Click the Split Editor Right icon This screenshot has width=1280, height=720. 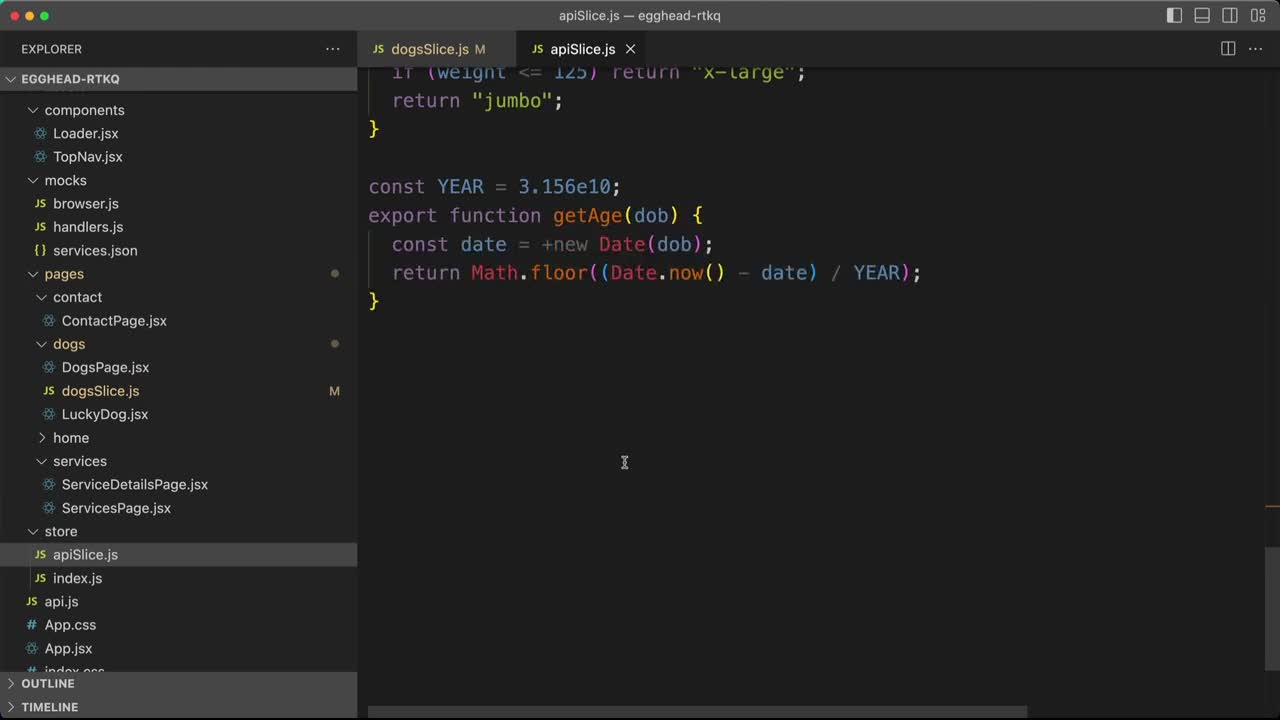point(1228,49)
